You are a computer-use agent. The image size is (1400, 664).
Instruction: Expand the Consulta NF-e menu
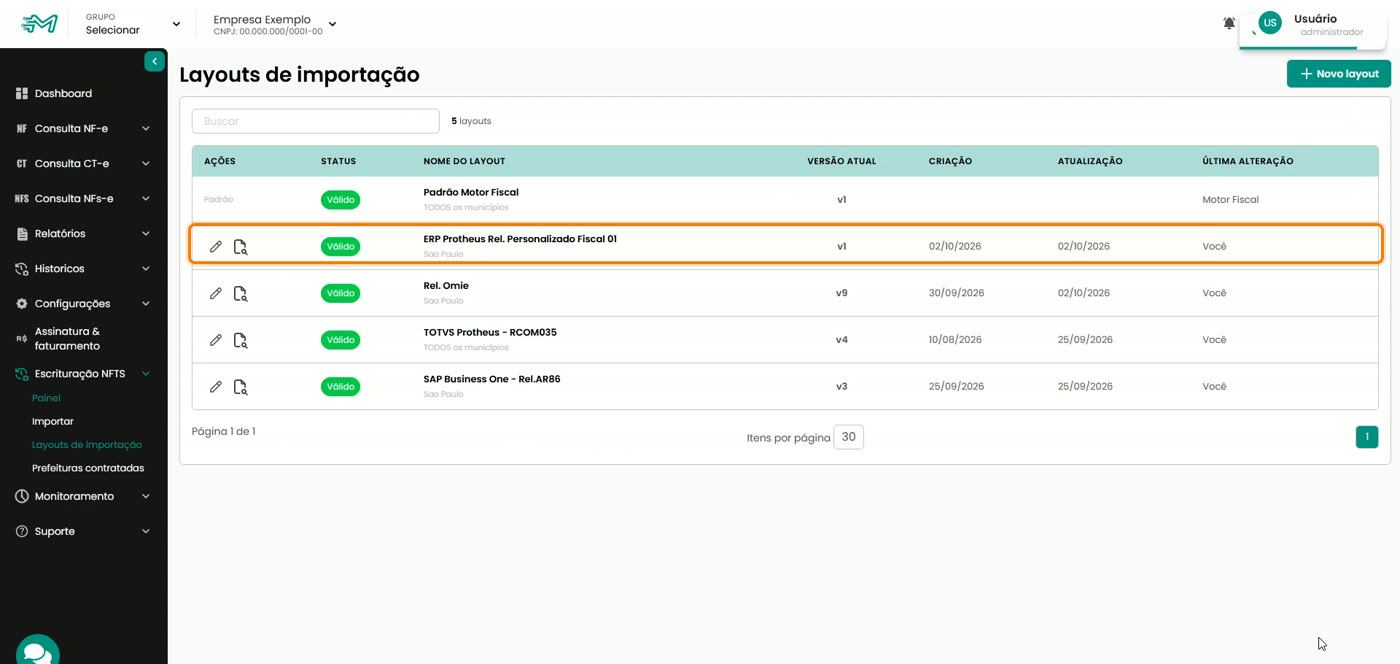click(84, 128)
